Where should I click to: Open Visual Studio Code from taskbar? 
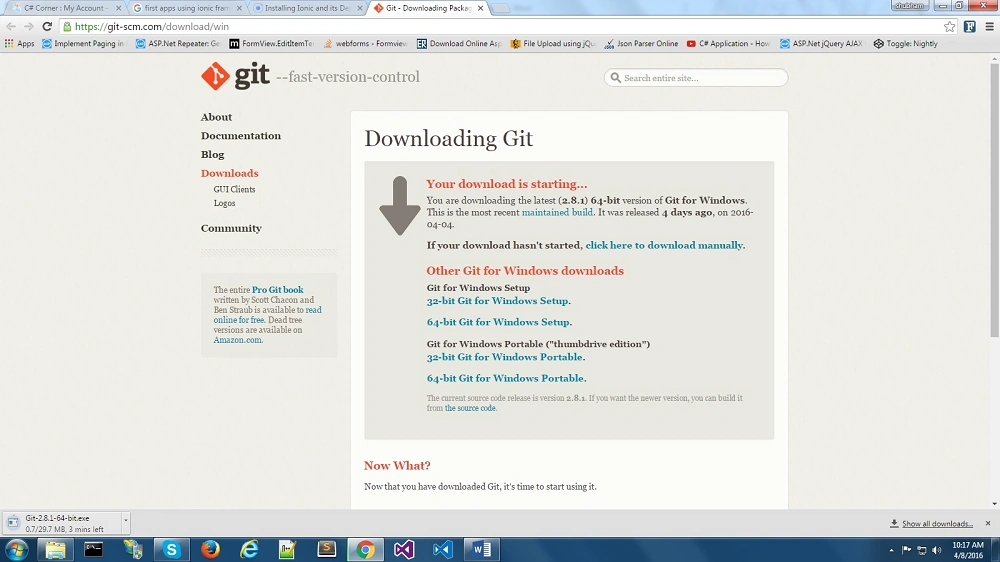pyautogui.click(x=443, y=549)
